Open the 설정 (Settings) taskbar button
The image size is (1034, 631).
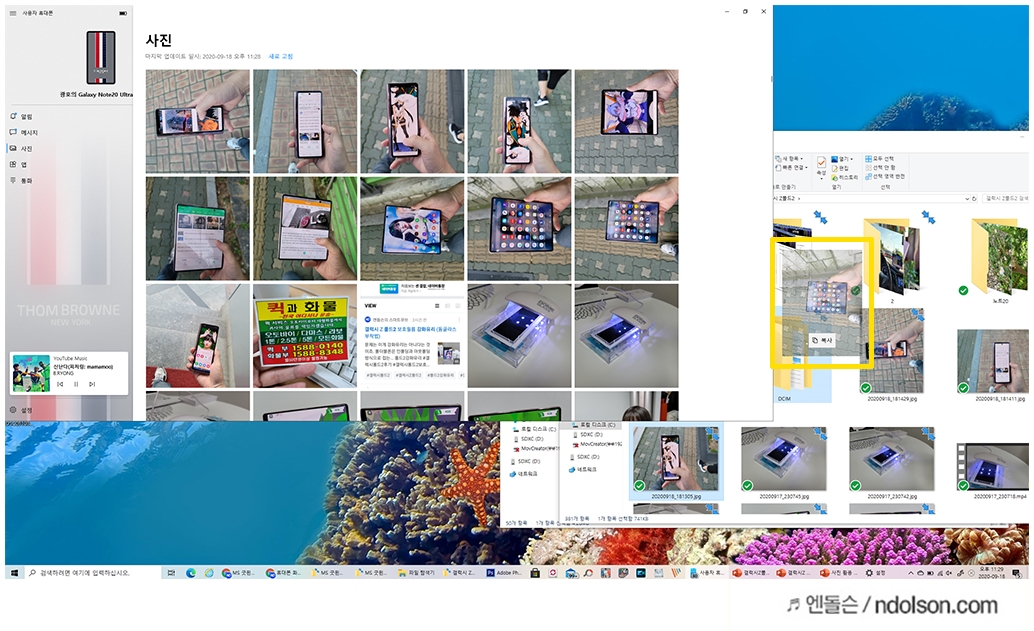click(876, 573)
